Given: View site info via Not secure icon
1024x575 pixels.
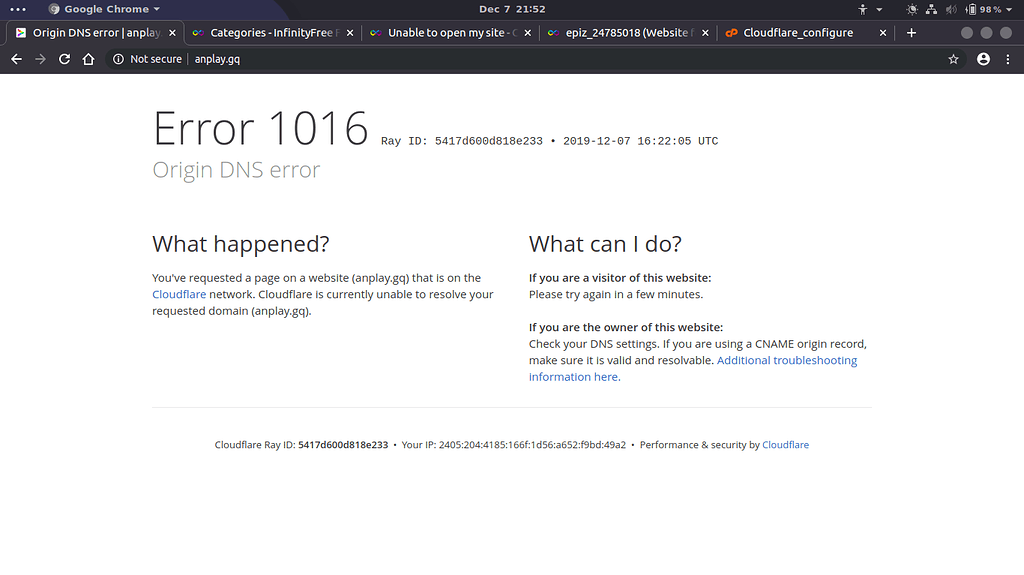Looking at the screenshot, I should click(118, 59).
